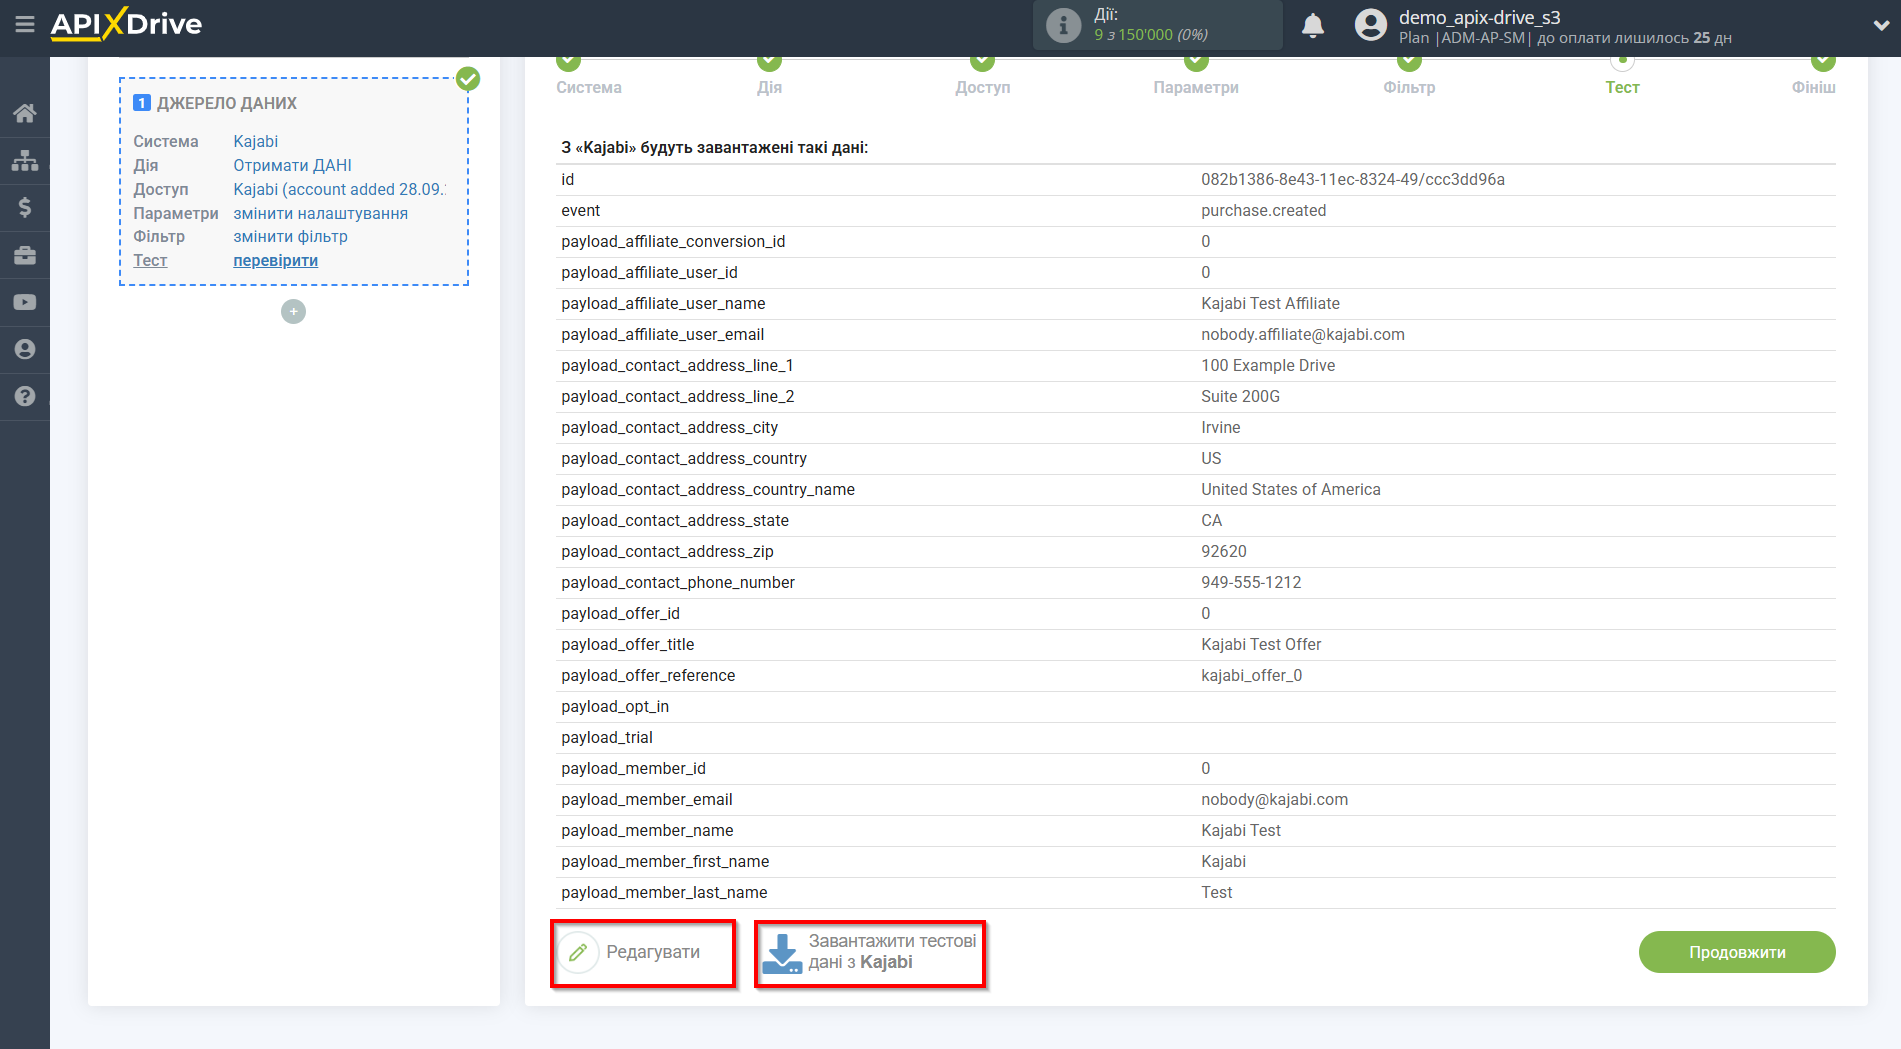The height and width of the screenshot is (1049, 1901).
Task: Go to the Система step
Action: tap(588, 87)
